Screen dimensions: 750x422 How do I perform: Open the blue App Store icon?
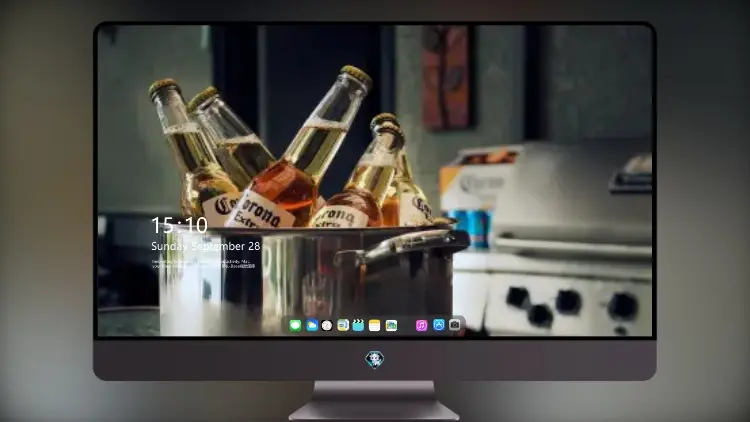tap(439, 325)
